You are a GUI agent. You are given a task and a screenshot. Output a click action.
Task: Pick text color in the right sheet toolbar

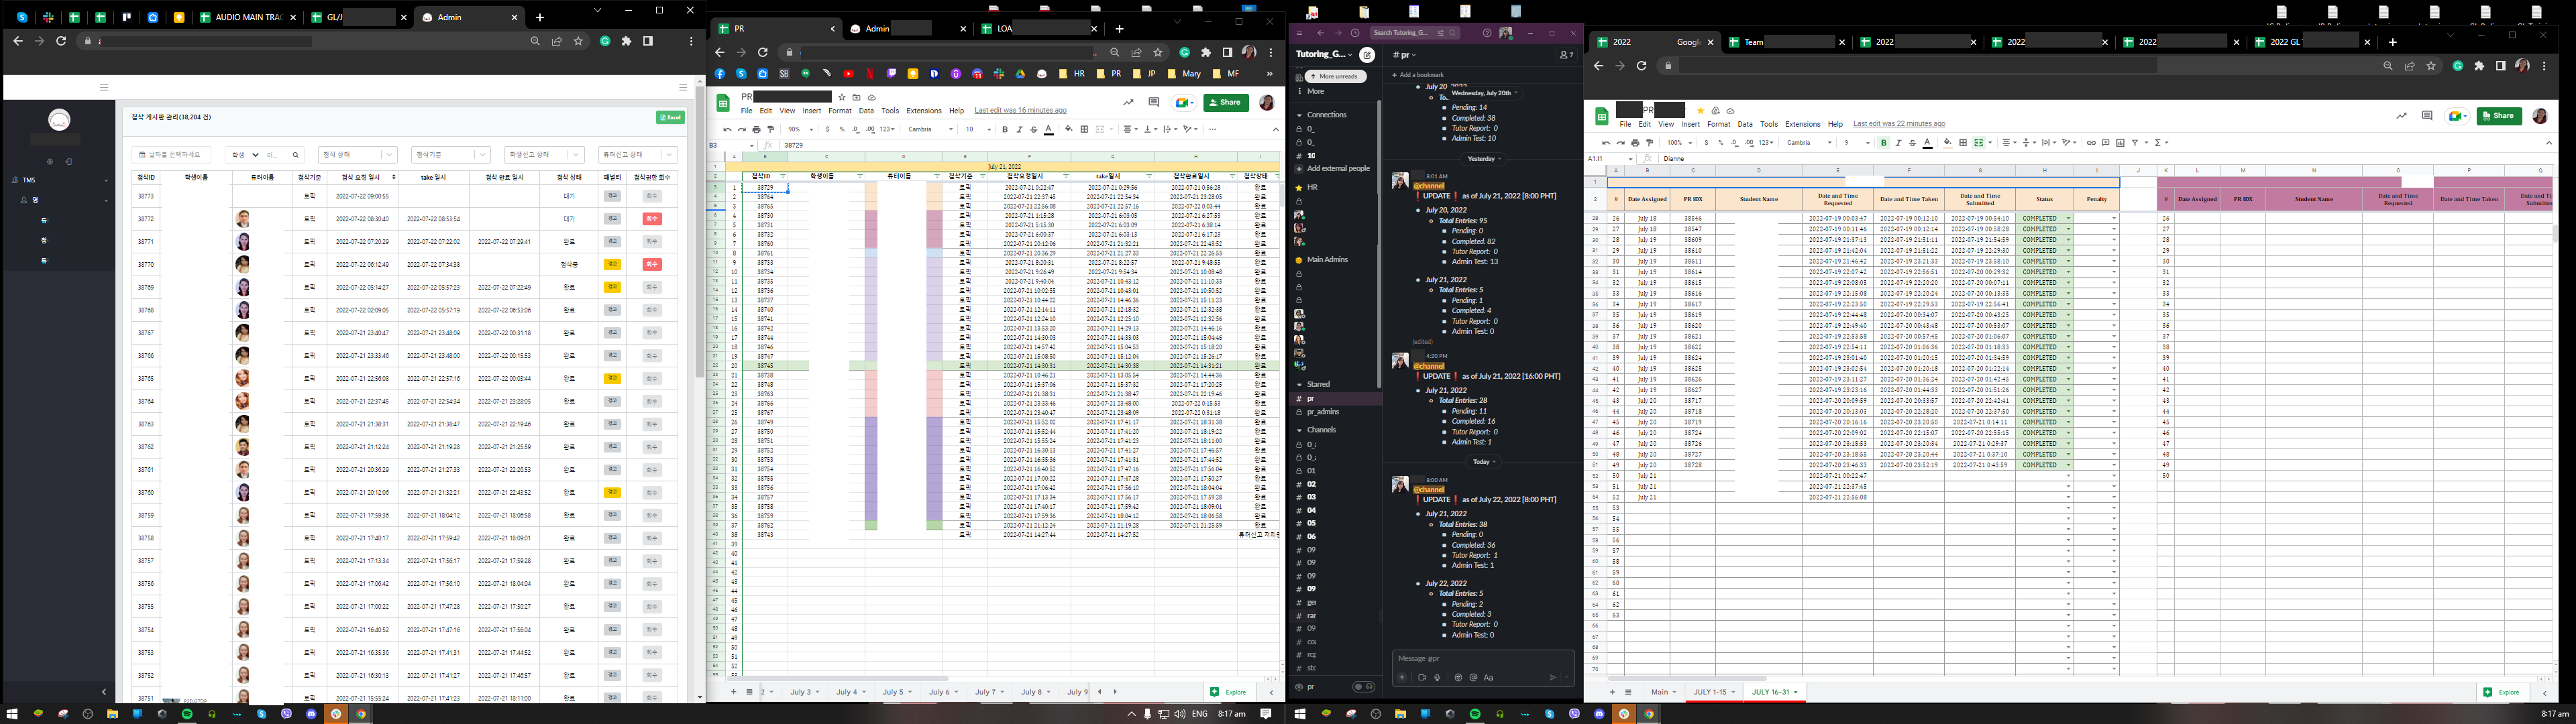click(x=1927, y=143)
